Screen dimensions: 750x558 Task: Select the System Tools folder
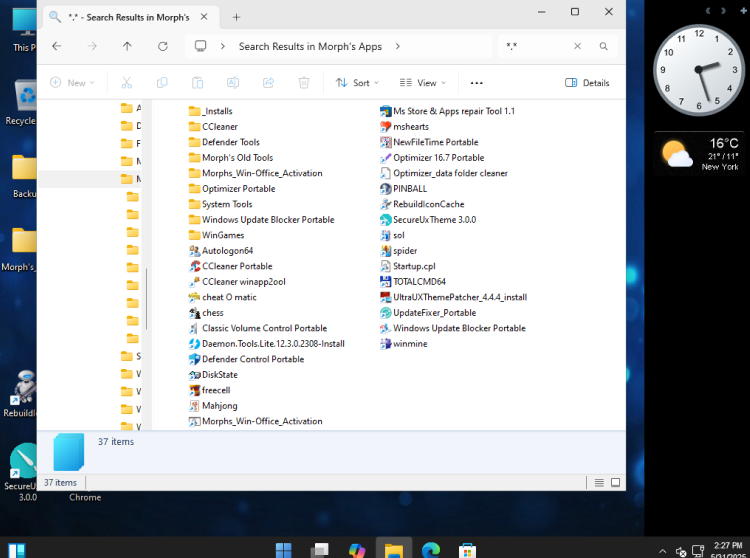point(221,204)
